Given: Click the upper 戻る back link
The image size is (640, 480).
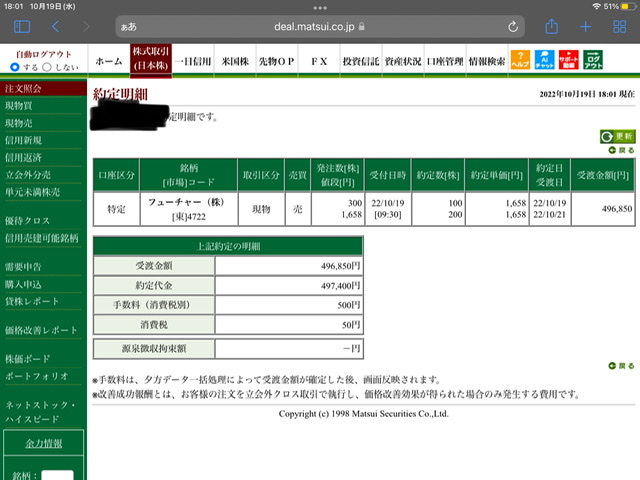Looking at the screenshot, I should tap(621, 150).
